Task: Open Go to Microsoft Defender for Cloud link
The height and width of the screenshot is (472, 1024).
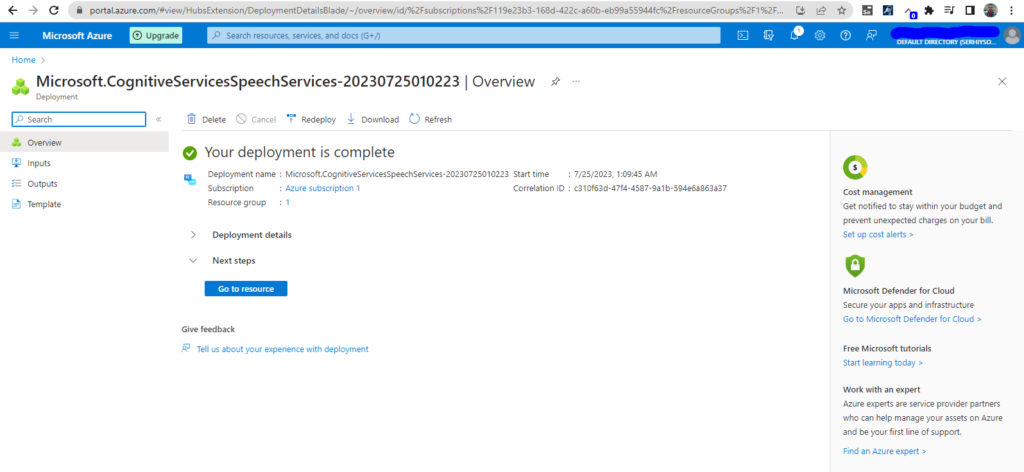Action: pyautogui.click(x=912, y=319)
